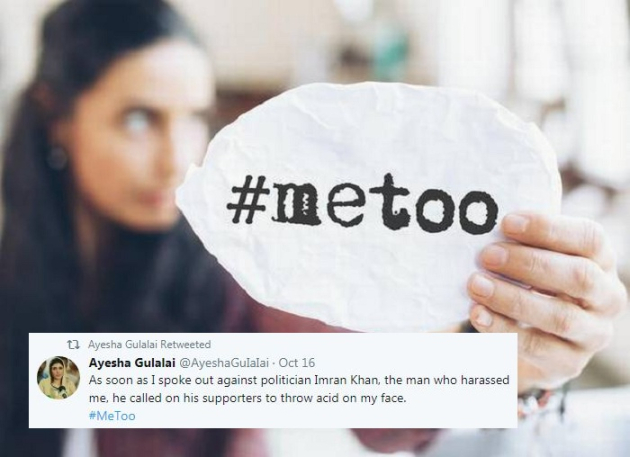Click the woman's dark earring
Screen dimensions: 630x457
pyautogui.click(x=57, y=157)
